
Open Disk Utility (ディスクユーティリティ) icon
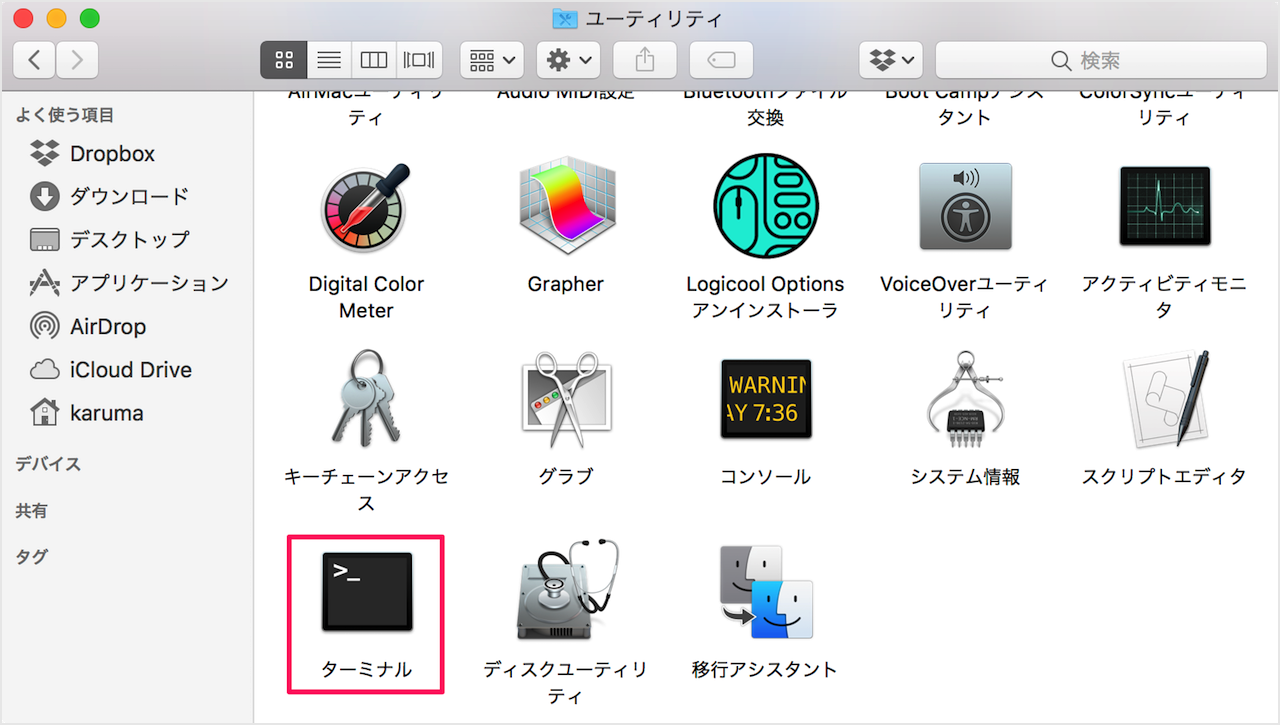567,591
